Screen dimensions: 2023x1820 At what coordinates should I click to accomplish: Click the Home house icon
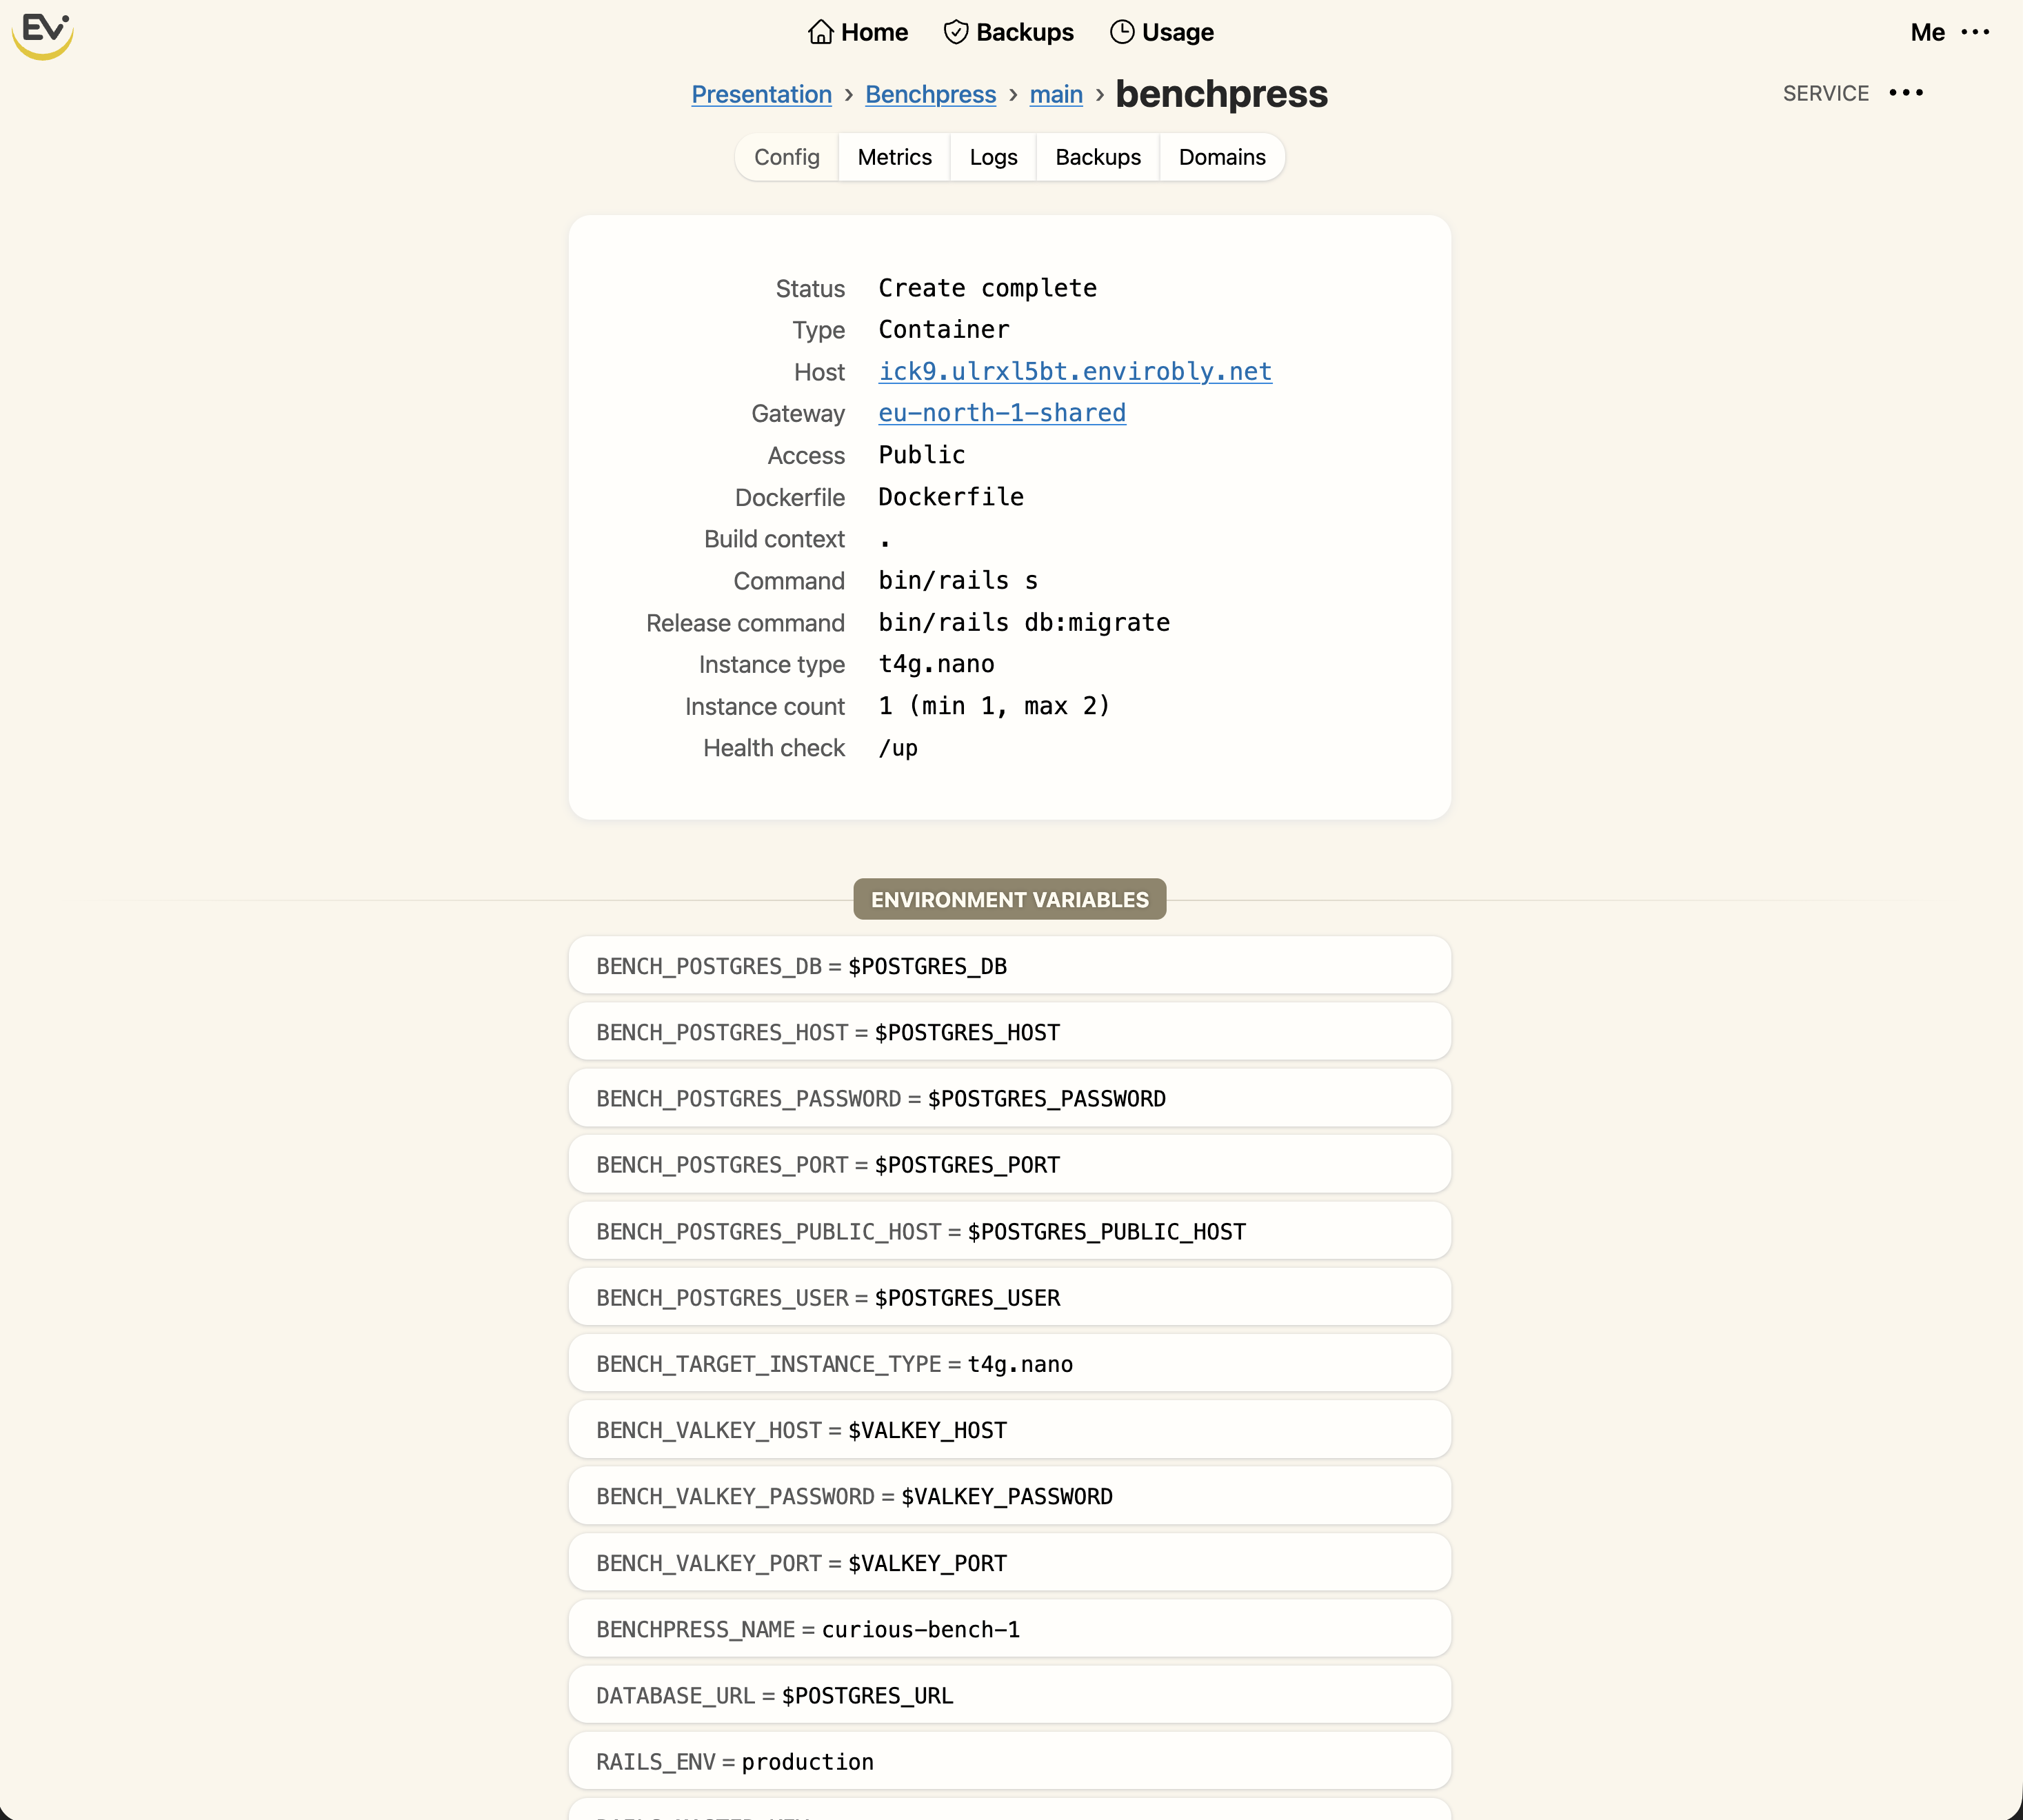pyautogui.click(x=820, y=32)
